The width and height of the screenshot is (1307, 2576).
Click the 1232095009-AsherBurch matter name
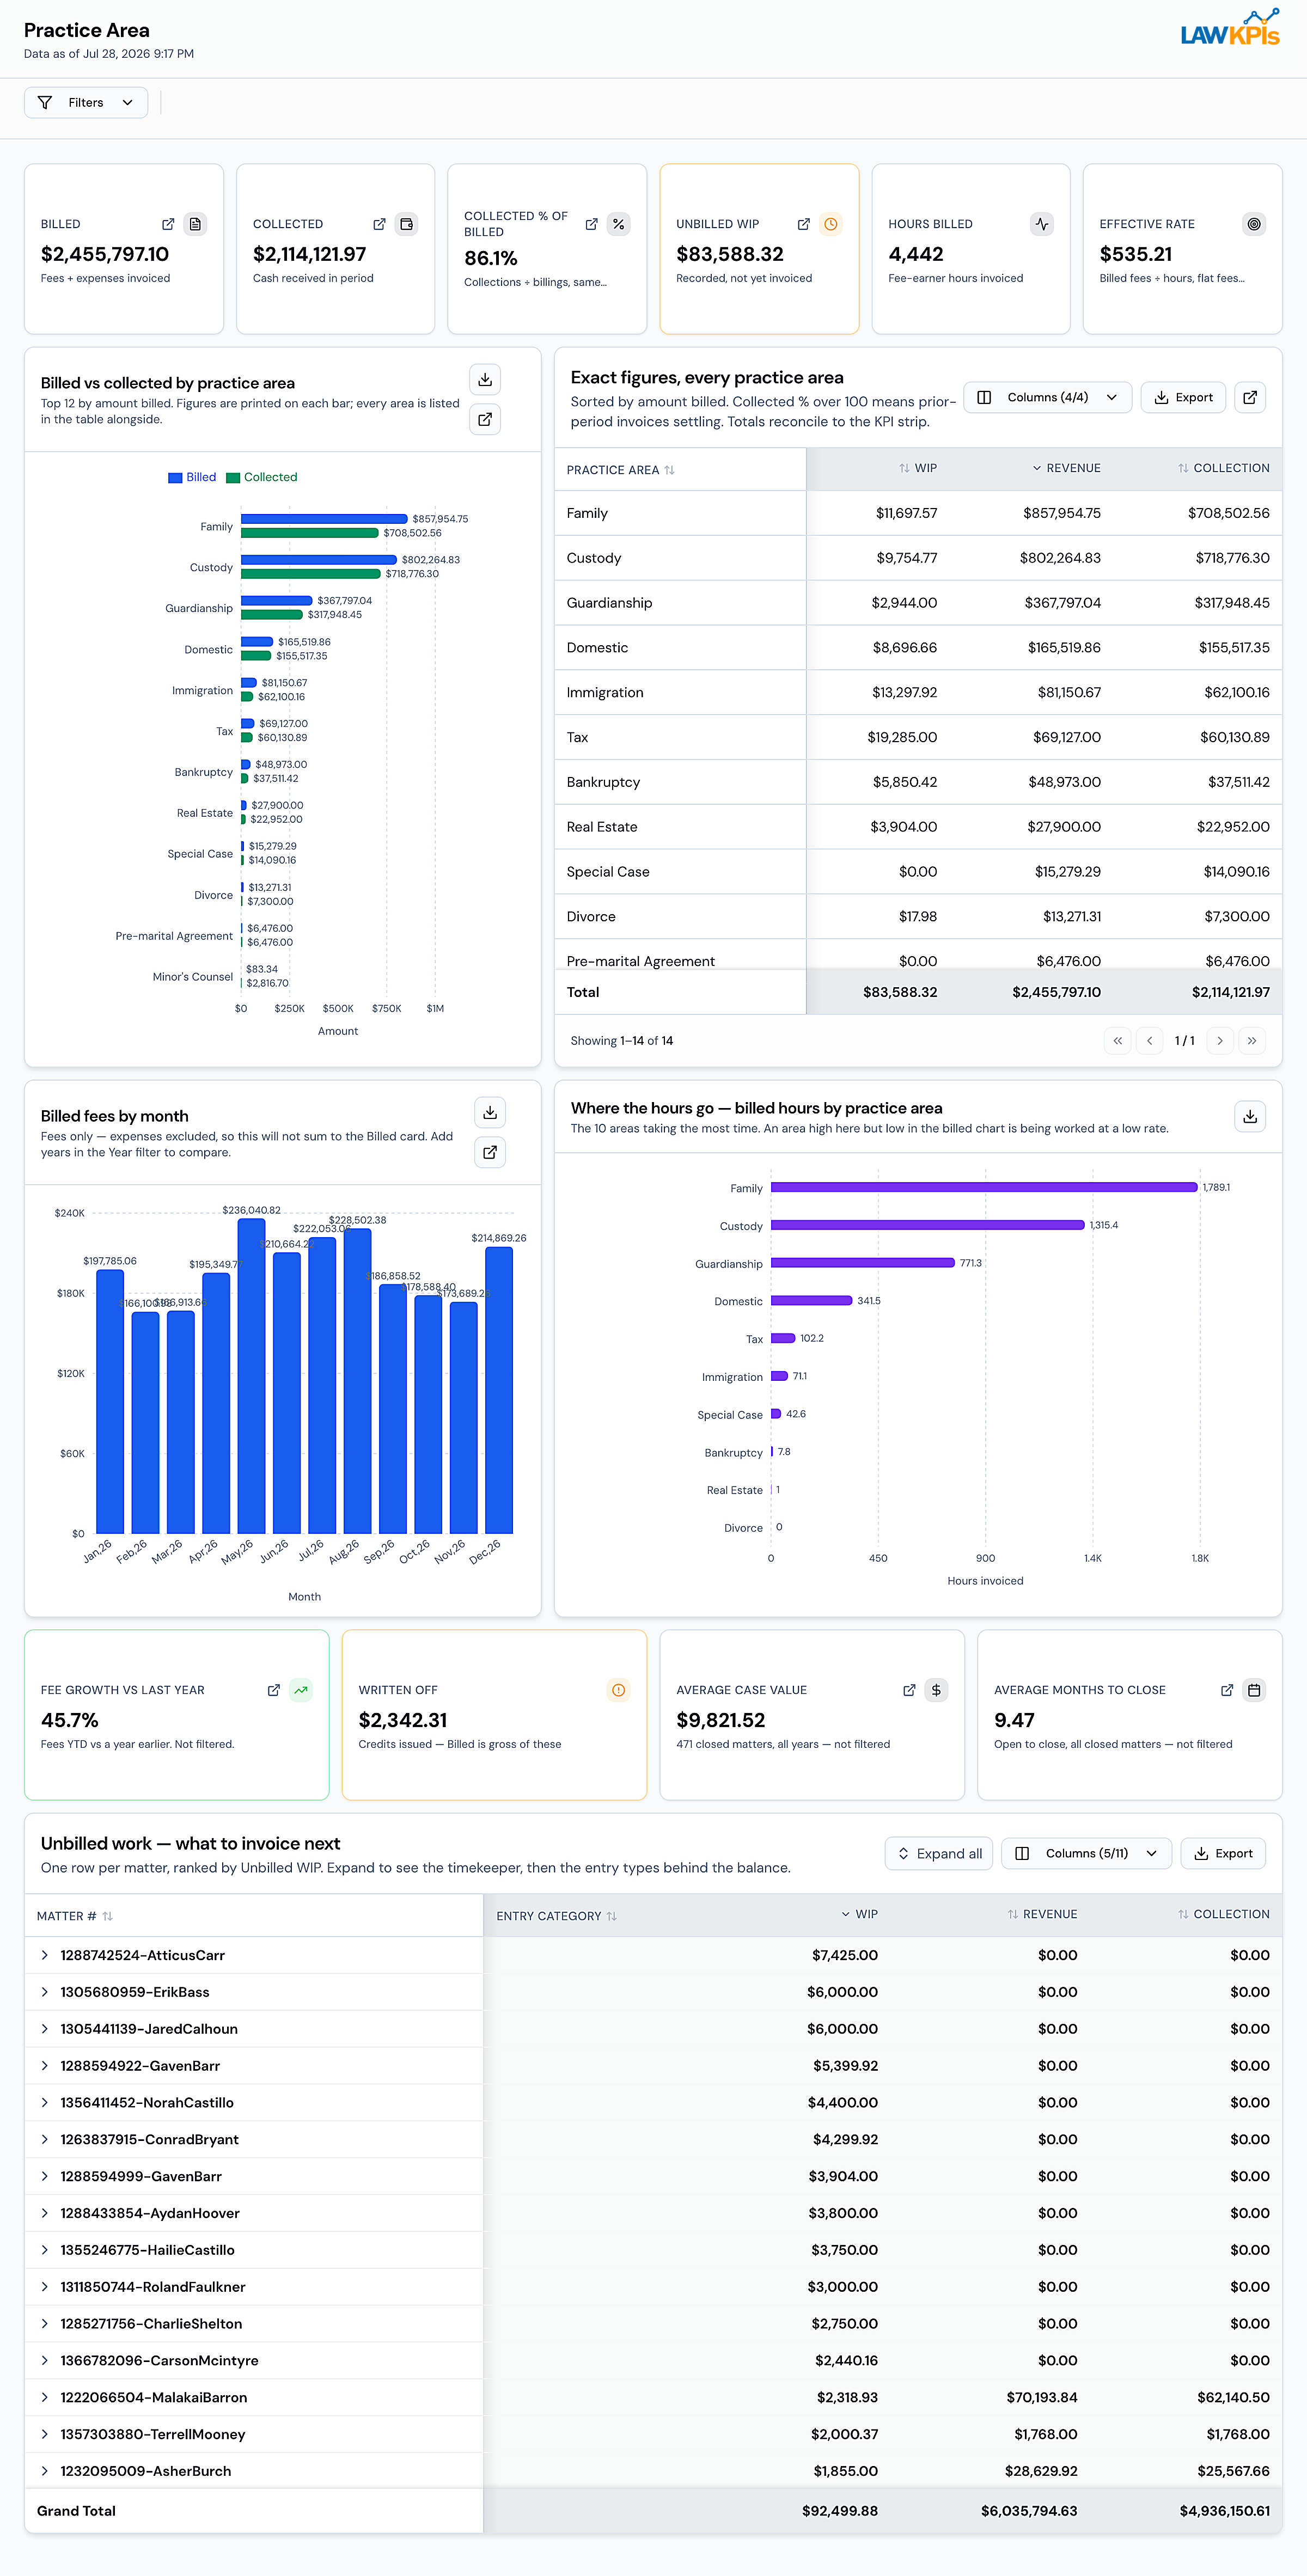point(145,2471)
